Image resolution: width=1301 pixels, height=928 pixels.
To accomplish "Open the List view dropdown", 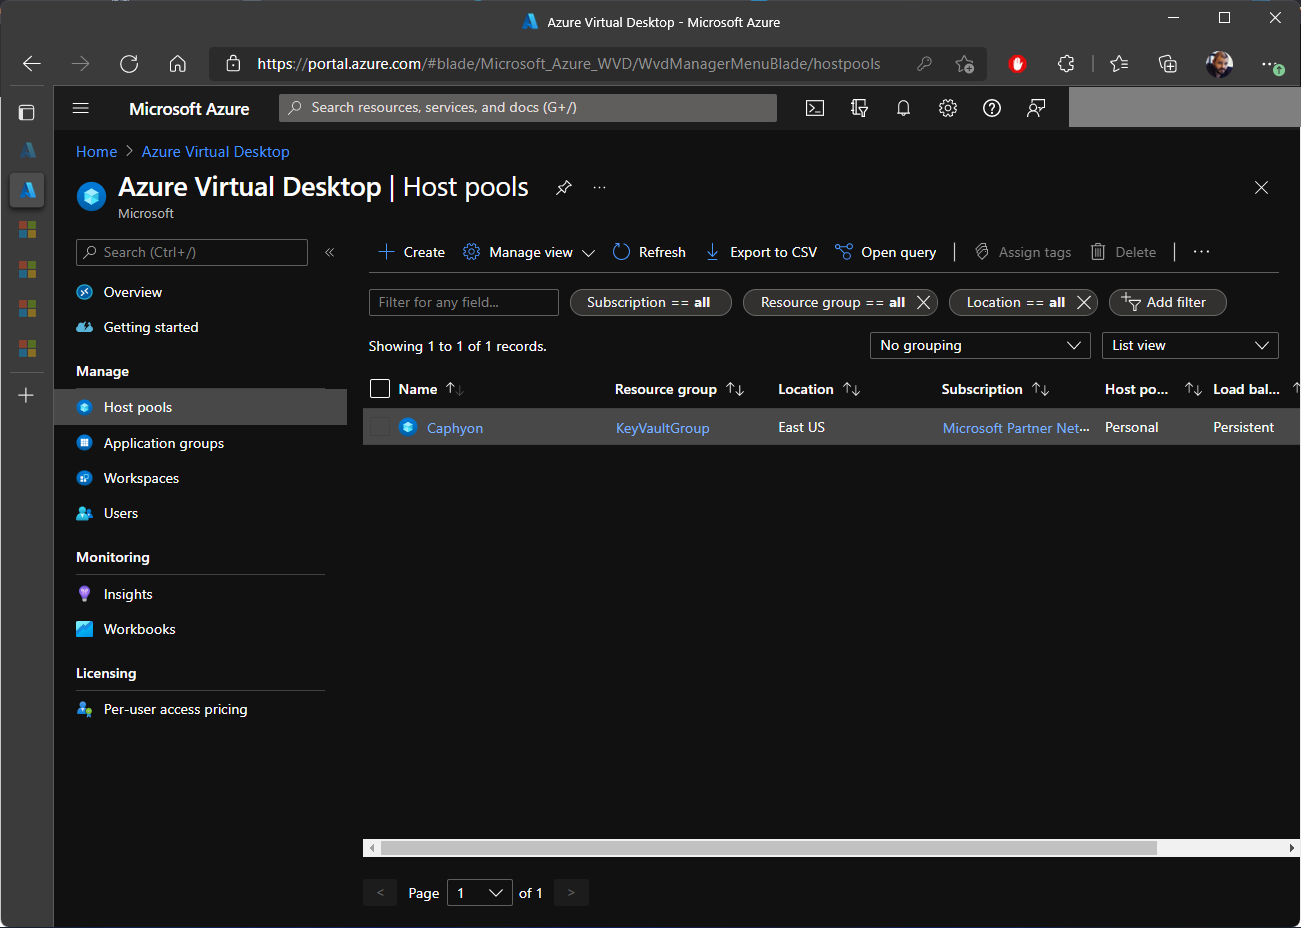I will pyautogui.click(x=1190, y=345).
